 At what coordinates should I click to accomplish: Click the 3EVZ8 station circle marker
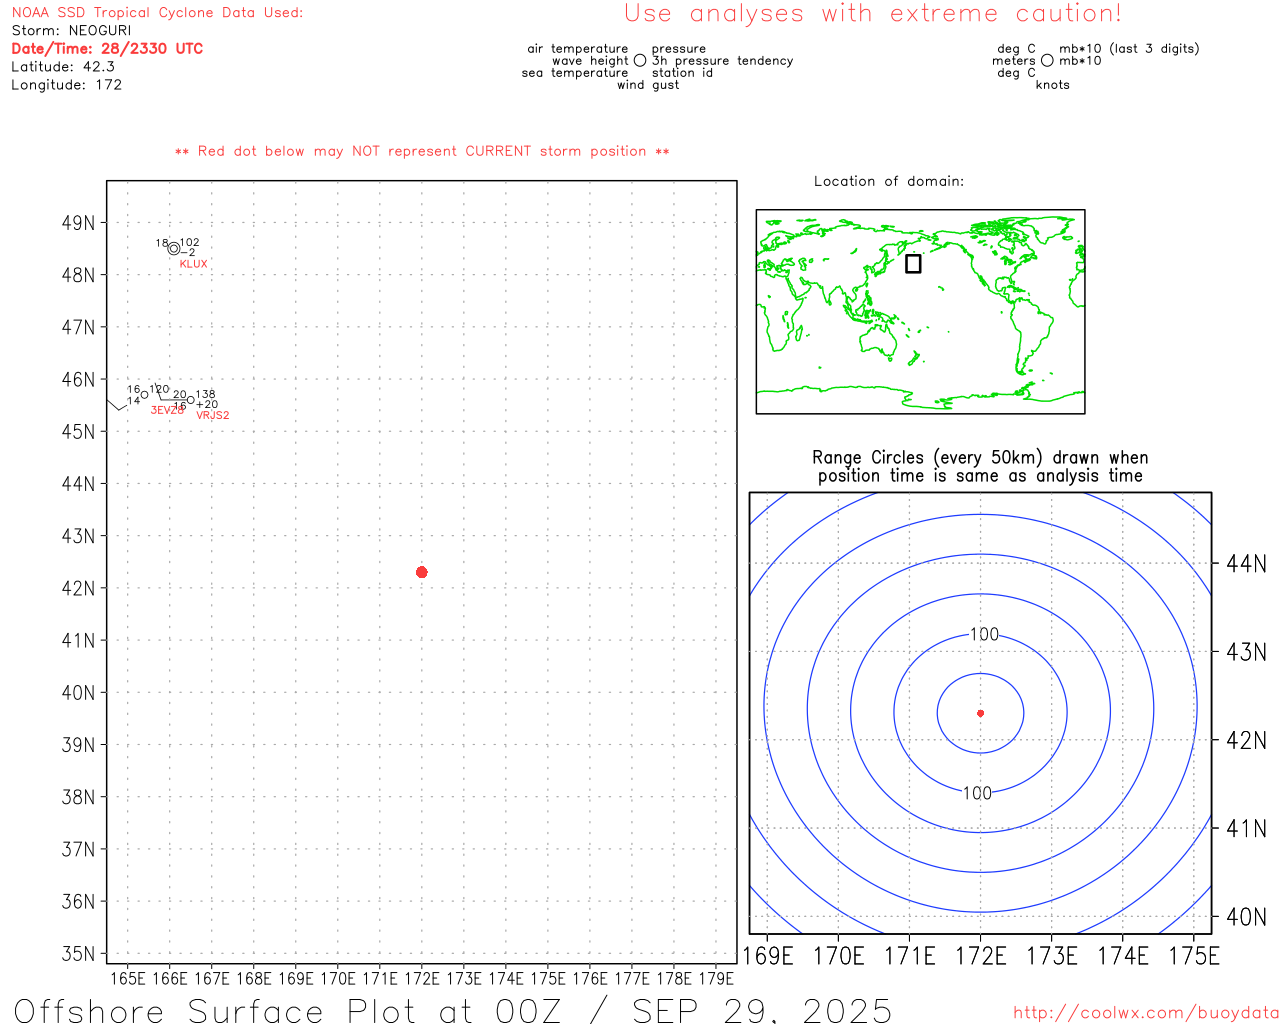click(x=144, y=395)
